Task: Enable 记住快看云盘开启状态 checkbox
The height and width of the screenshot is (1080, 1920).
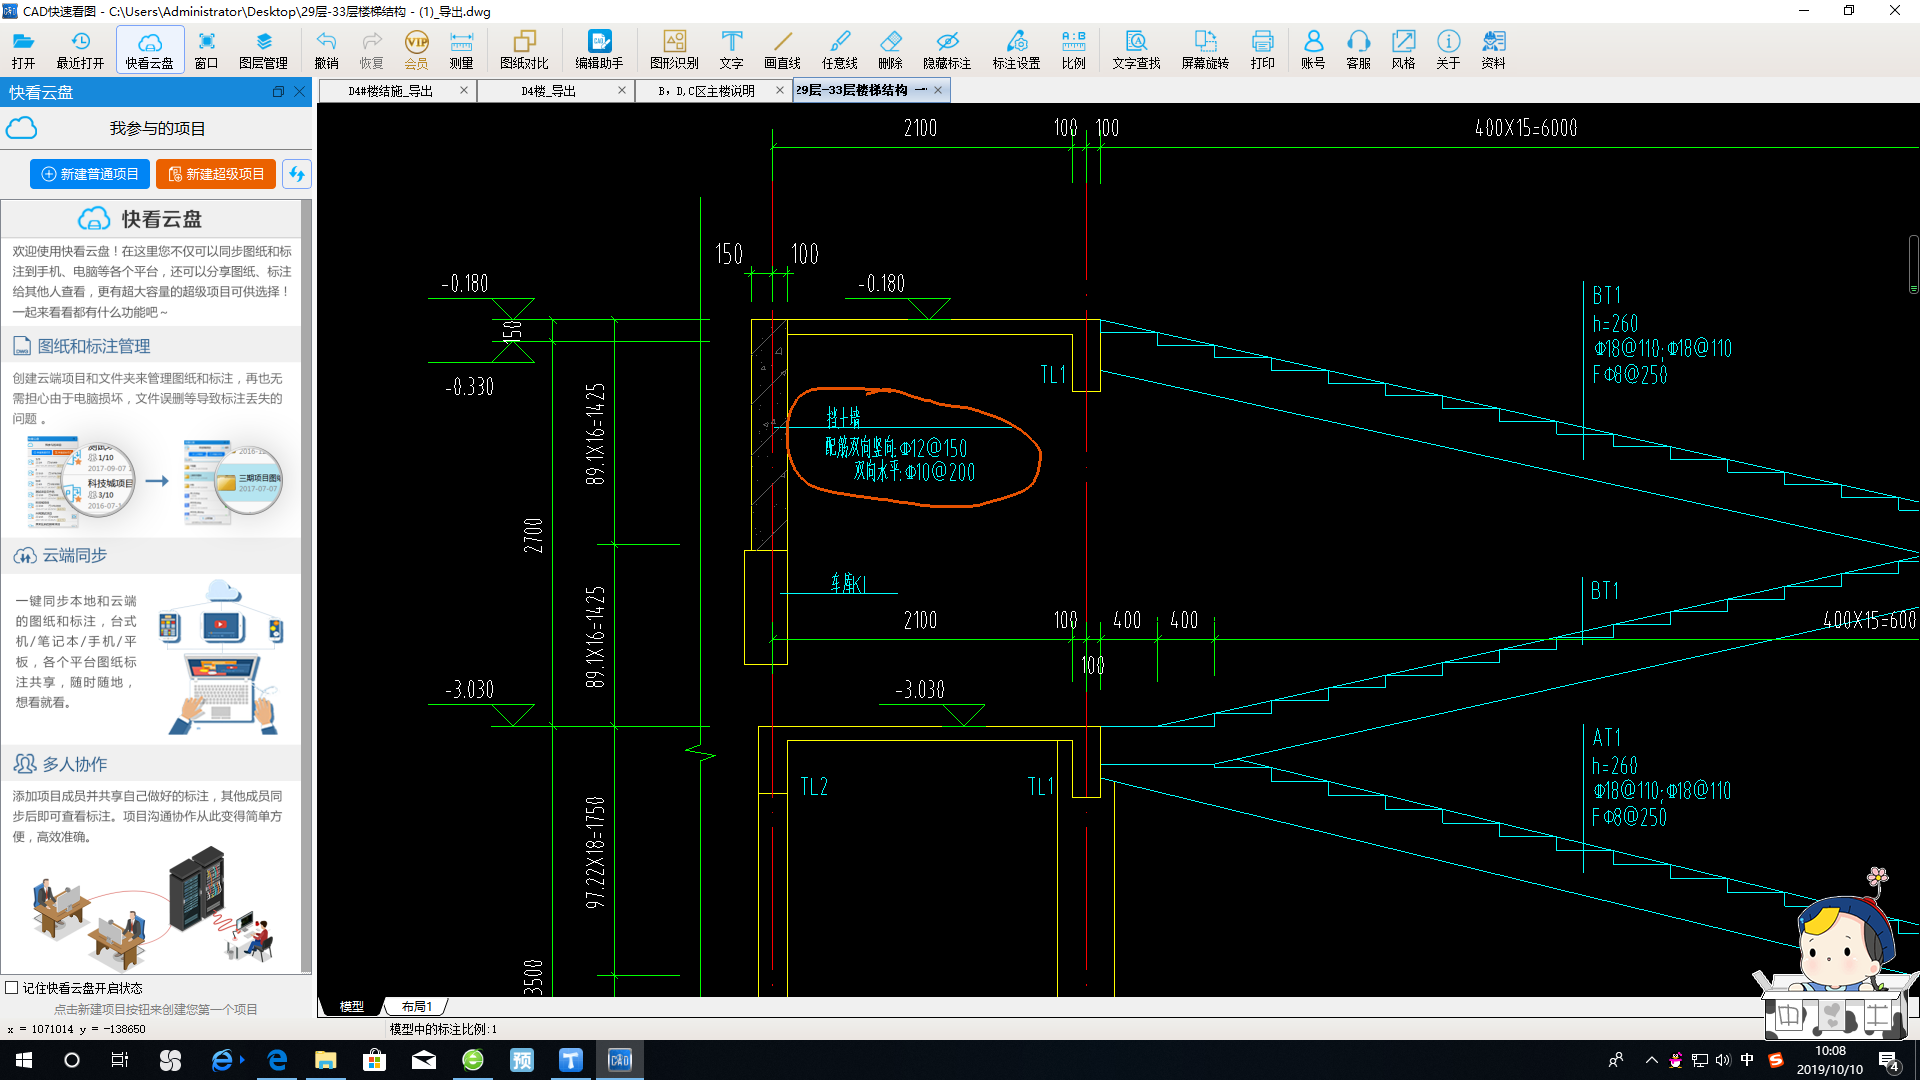Action: (12, 988)
